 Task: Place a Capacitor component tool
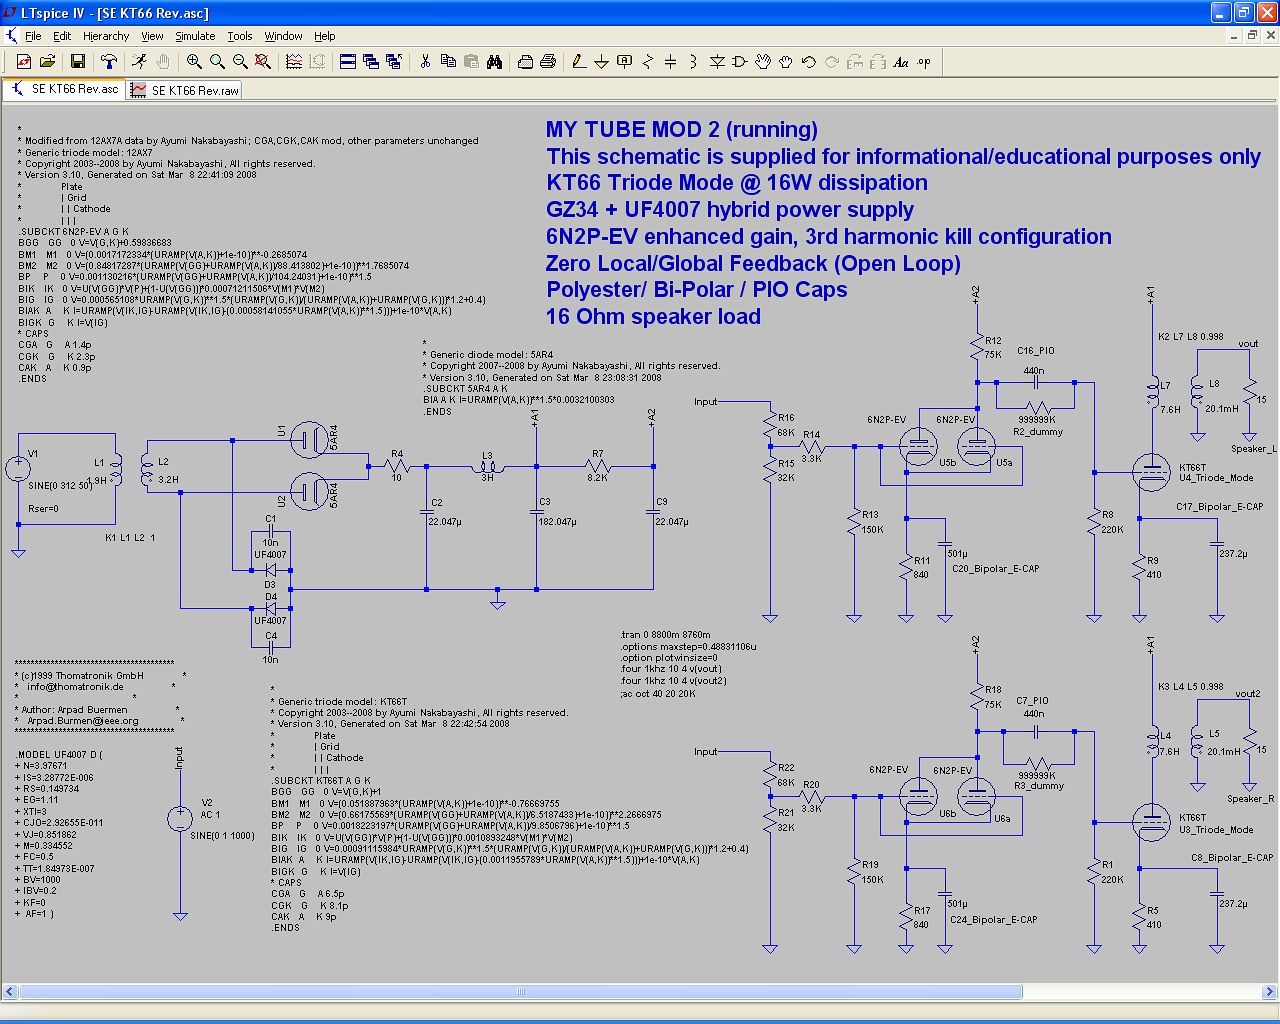point(671,62)
